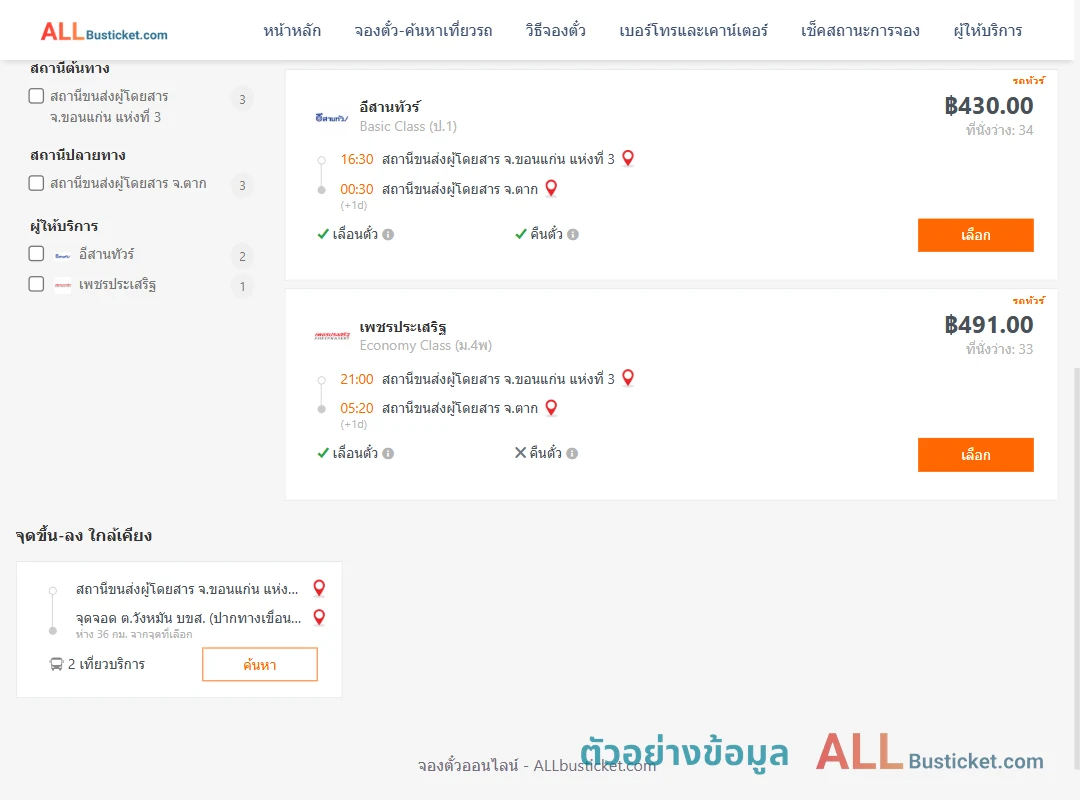Click the X mark beside คืนตั๋ว on เพชรประเสริฐ
1080x800 pixels.
point(521,453)
